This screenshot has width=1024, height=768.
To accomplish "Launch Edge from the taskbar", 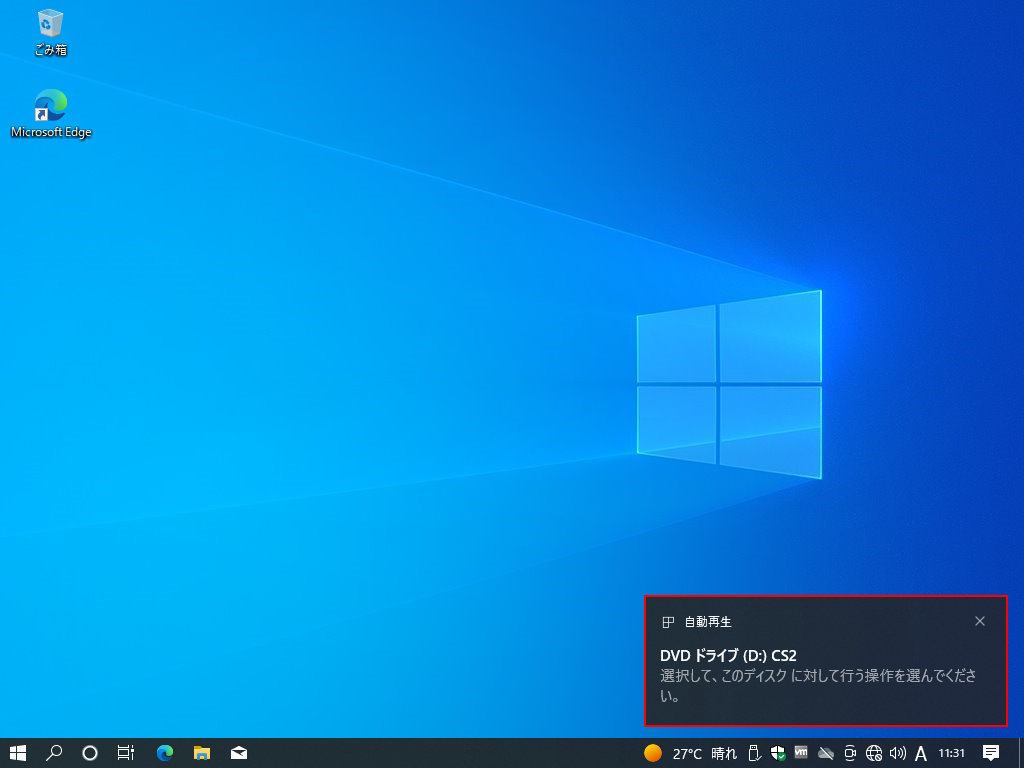I will point(165,753).
